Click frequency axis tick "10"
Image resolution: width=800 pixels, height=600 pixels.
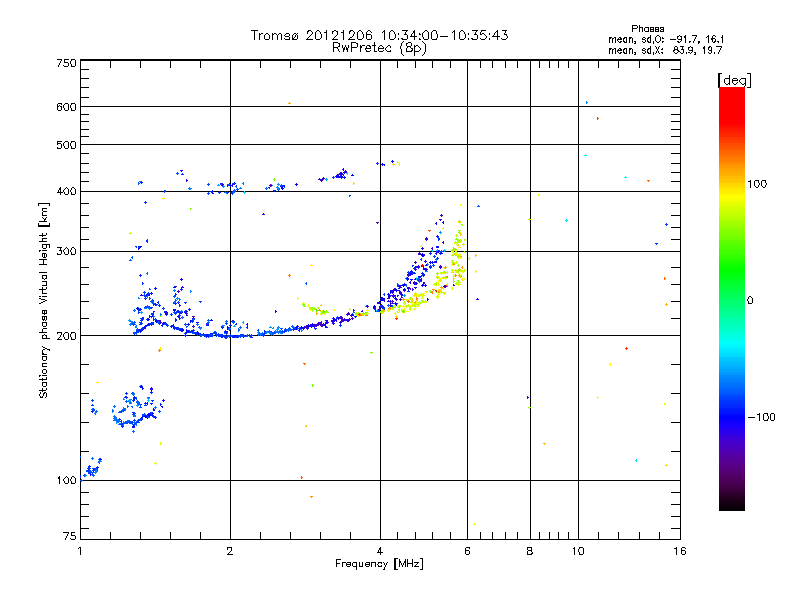point(578,551)
